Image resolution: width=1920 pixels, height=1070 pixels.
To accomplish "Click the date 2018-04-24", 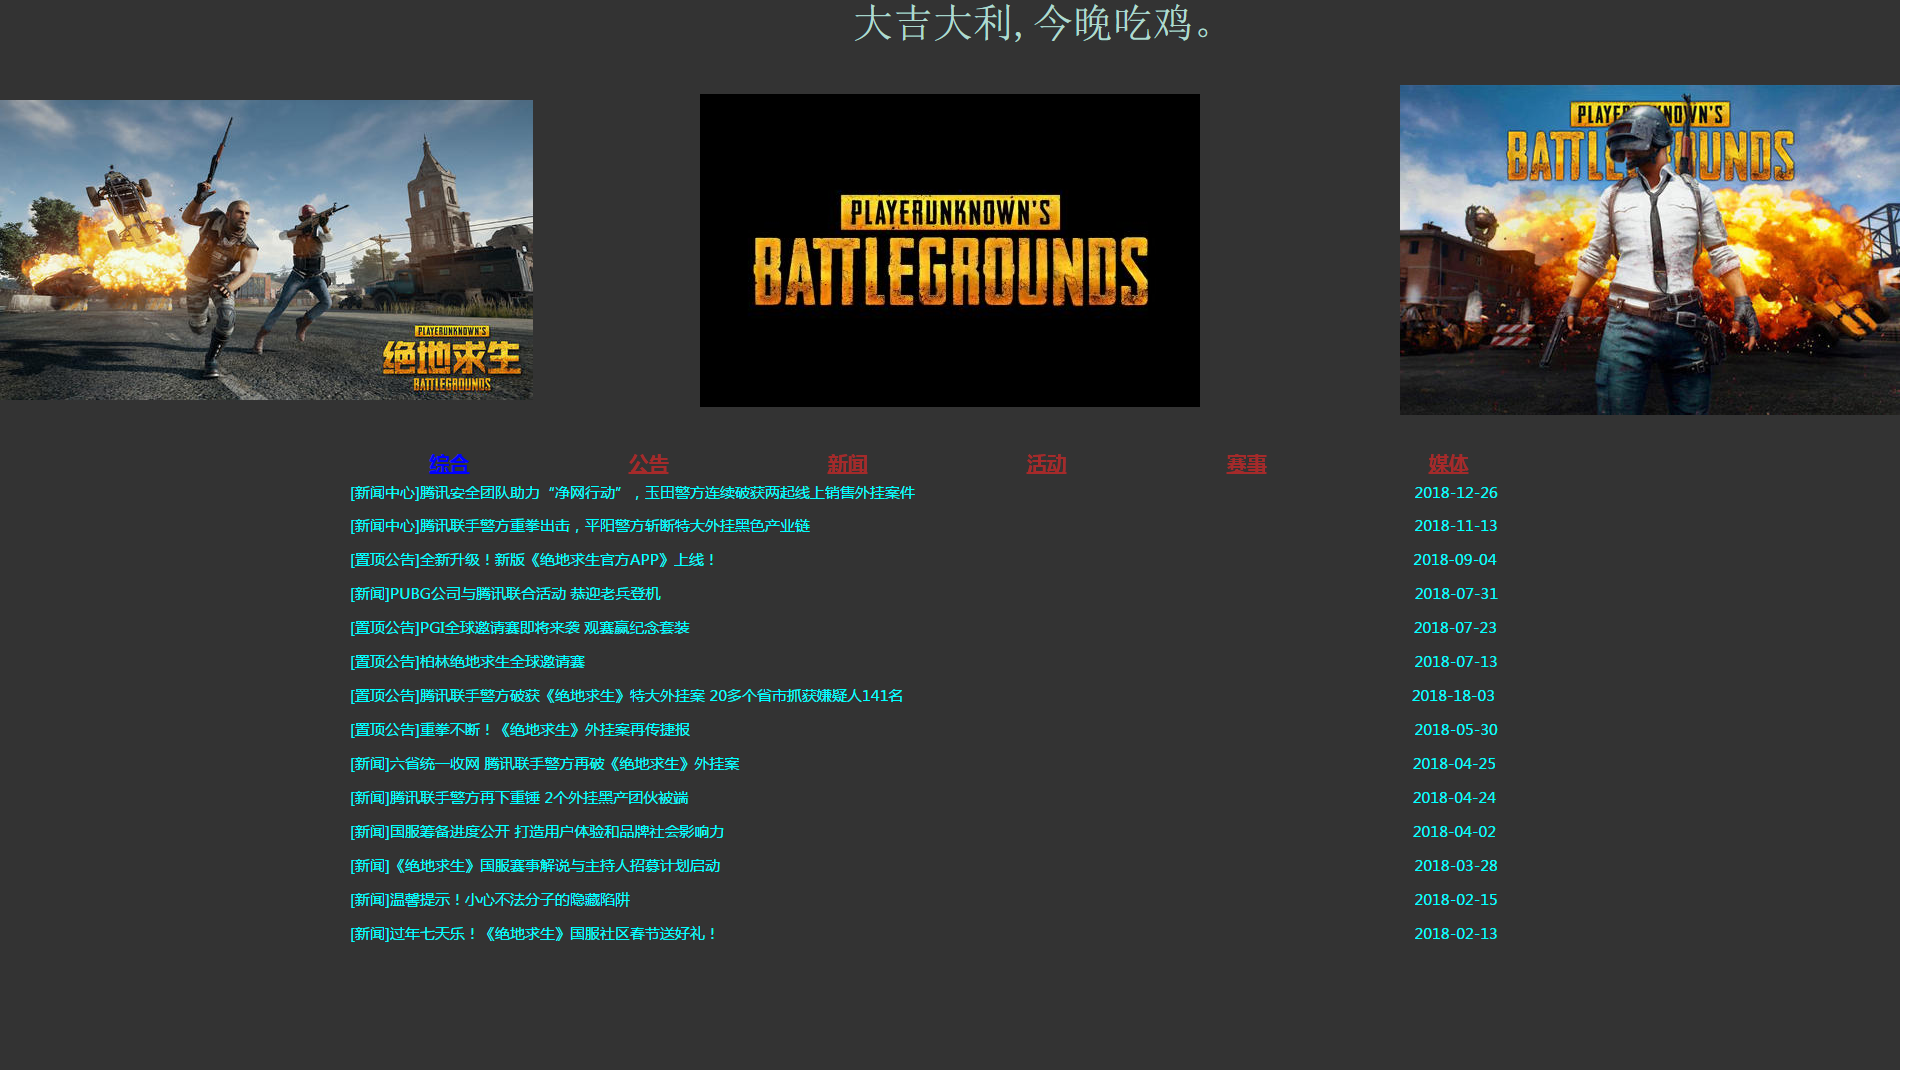I will coord(1454,798).
